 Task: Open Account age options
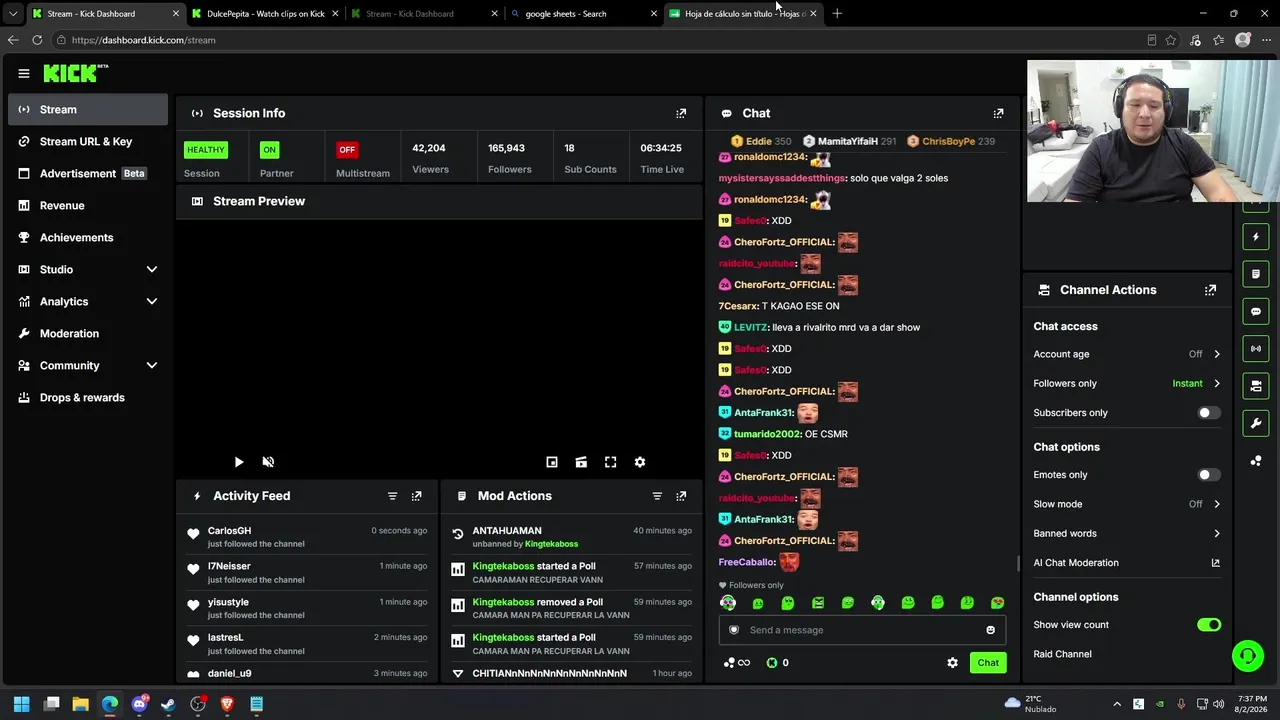coord(1127,354)
